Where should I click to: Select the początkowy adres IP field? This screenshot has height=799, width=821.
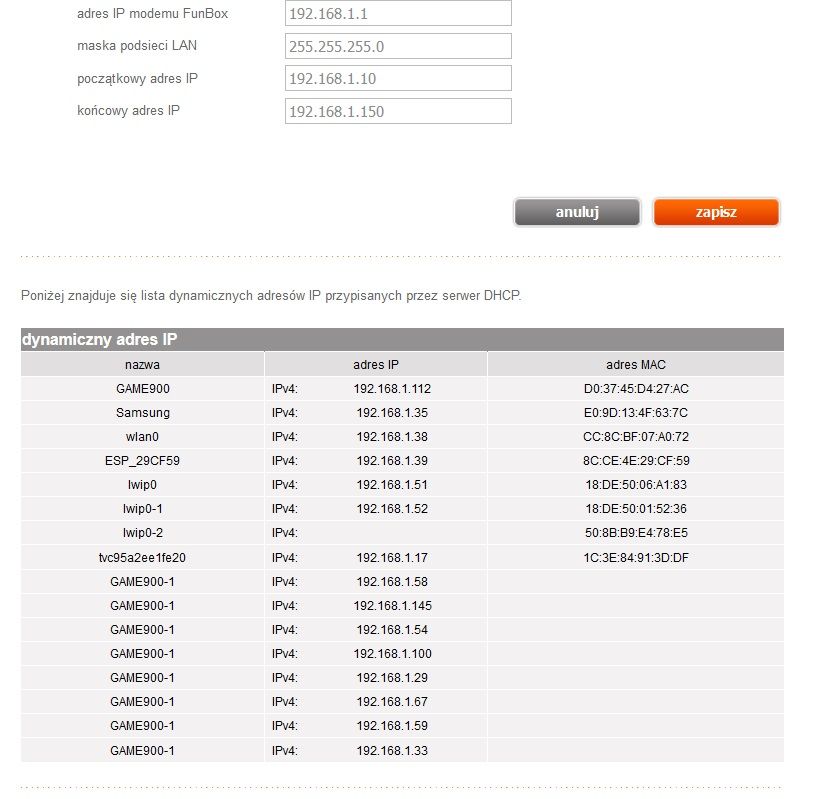click(x=398, y=79)
